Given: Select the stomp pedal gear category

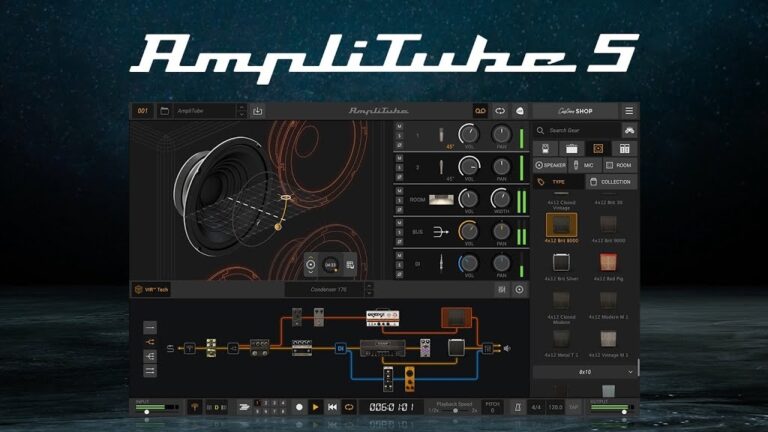Looking at the screenshot, I should [x=545, y=148].
